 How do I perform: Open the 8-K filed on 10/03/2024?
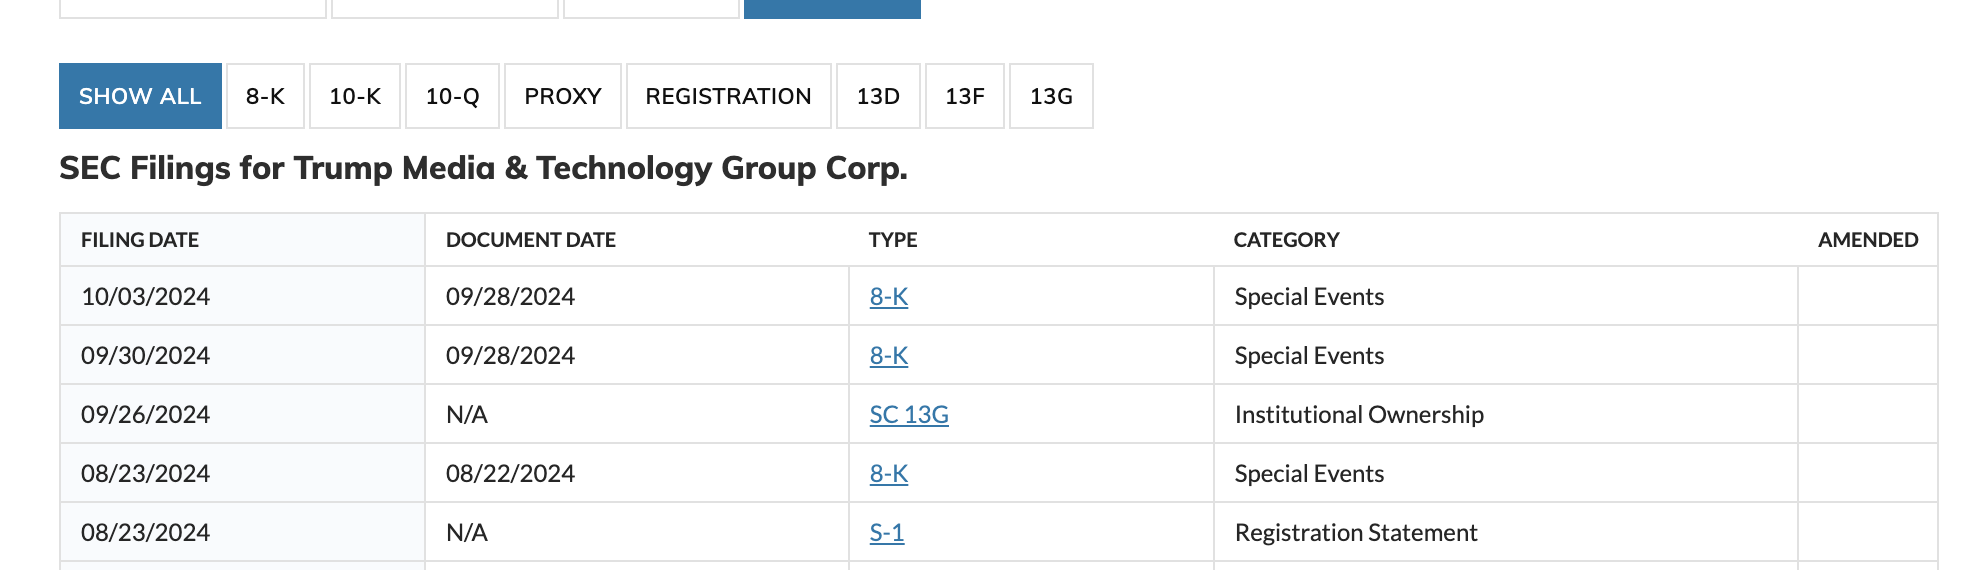pos(889,297)
